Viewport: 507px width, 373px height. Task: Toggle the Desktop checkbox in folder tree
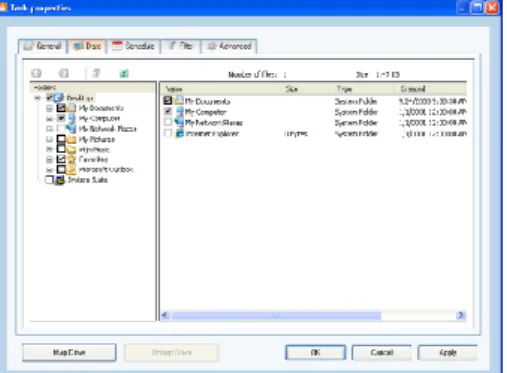pos(49,98)
